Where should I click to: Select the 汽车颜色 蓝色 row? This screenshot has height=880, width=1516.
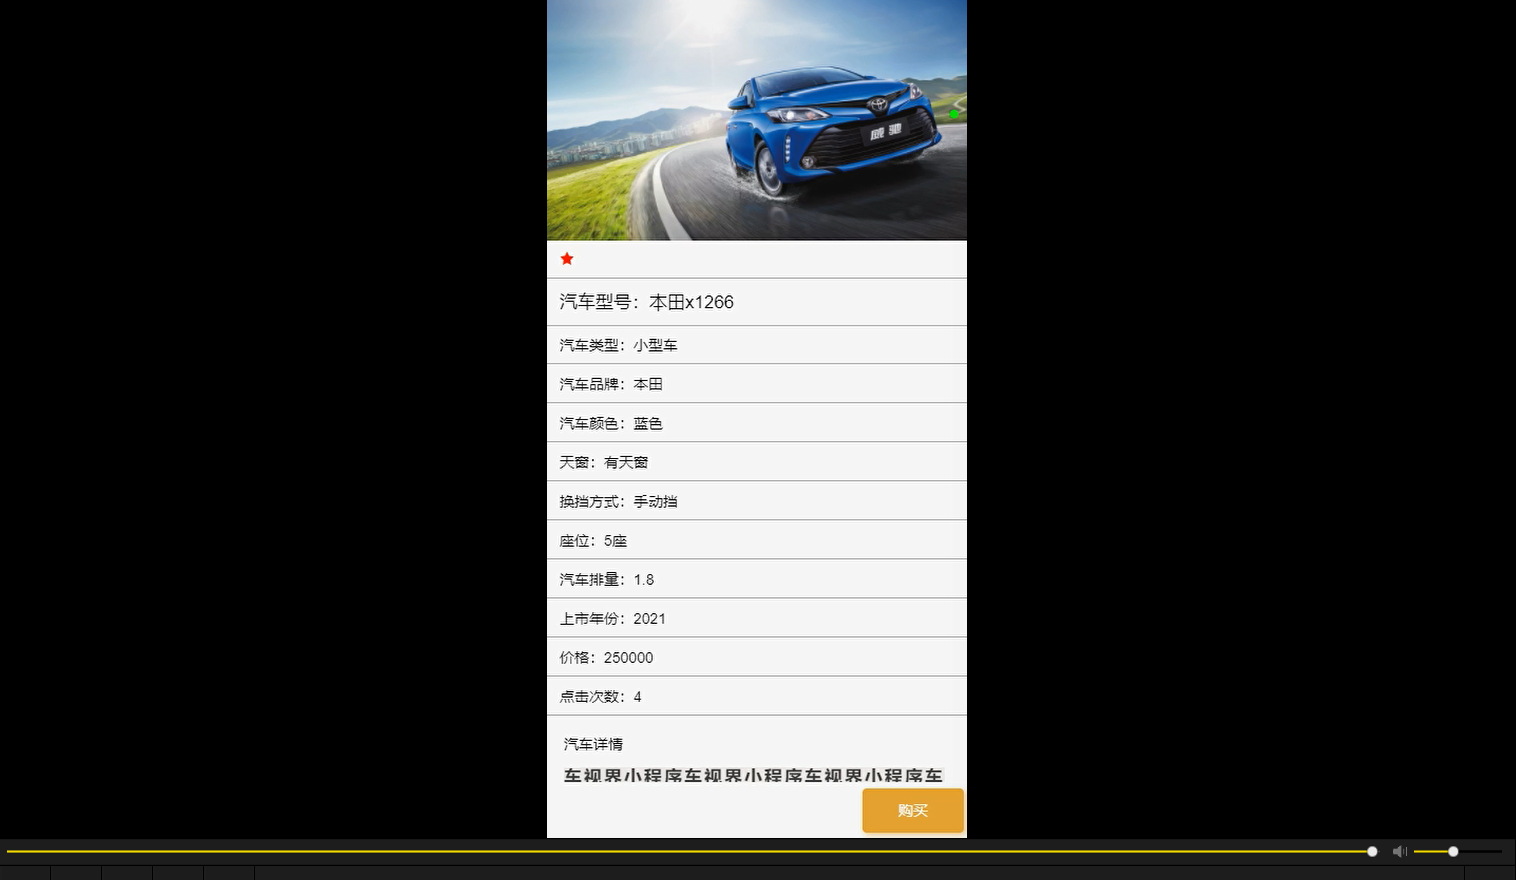756,422
